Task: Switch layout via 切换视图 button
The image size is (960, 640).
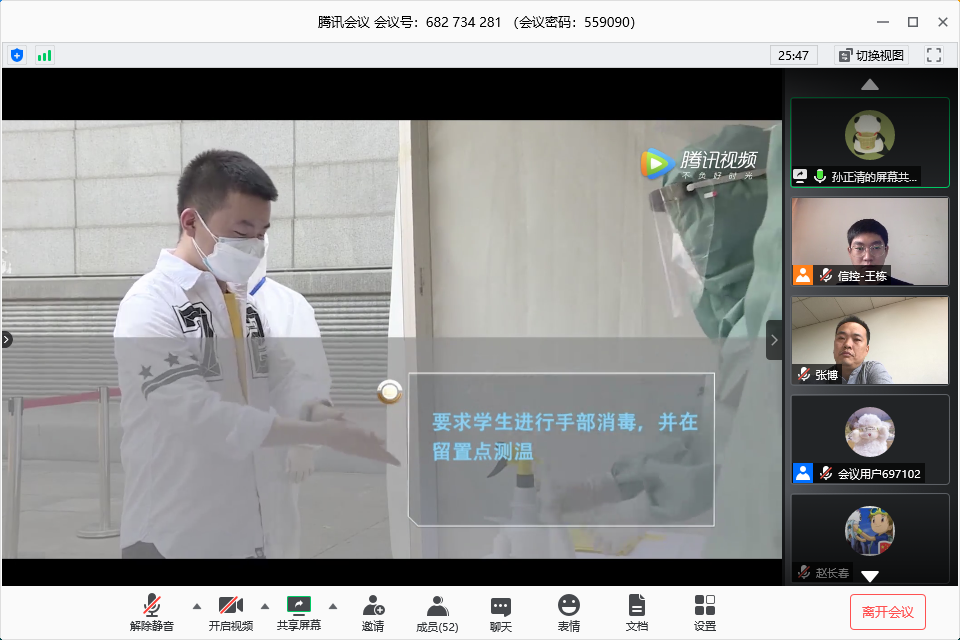Action: 870,55
